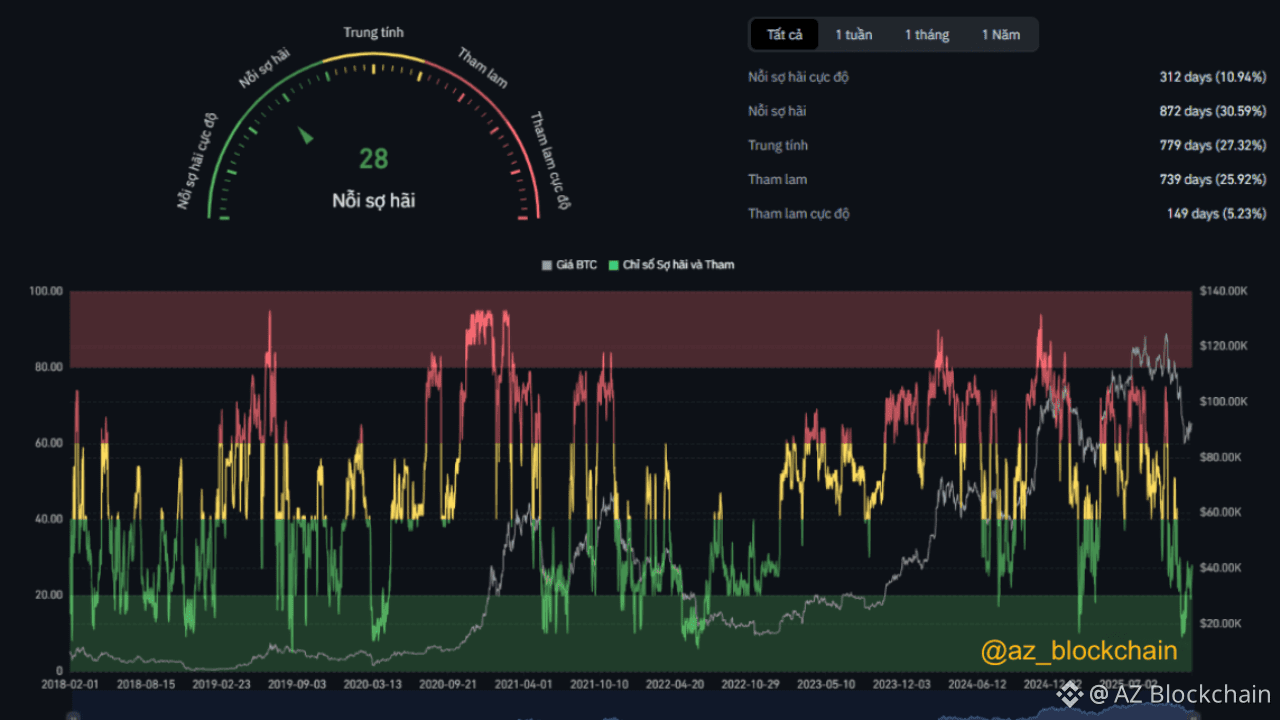
Task: Click the 2024-06-12 date axis label
Action: (x=977, y=685)
